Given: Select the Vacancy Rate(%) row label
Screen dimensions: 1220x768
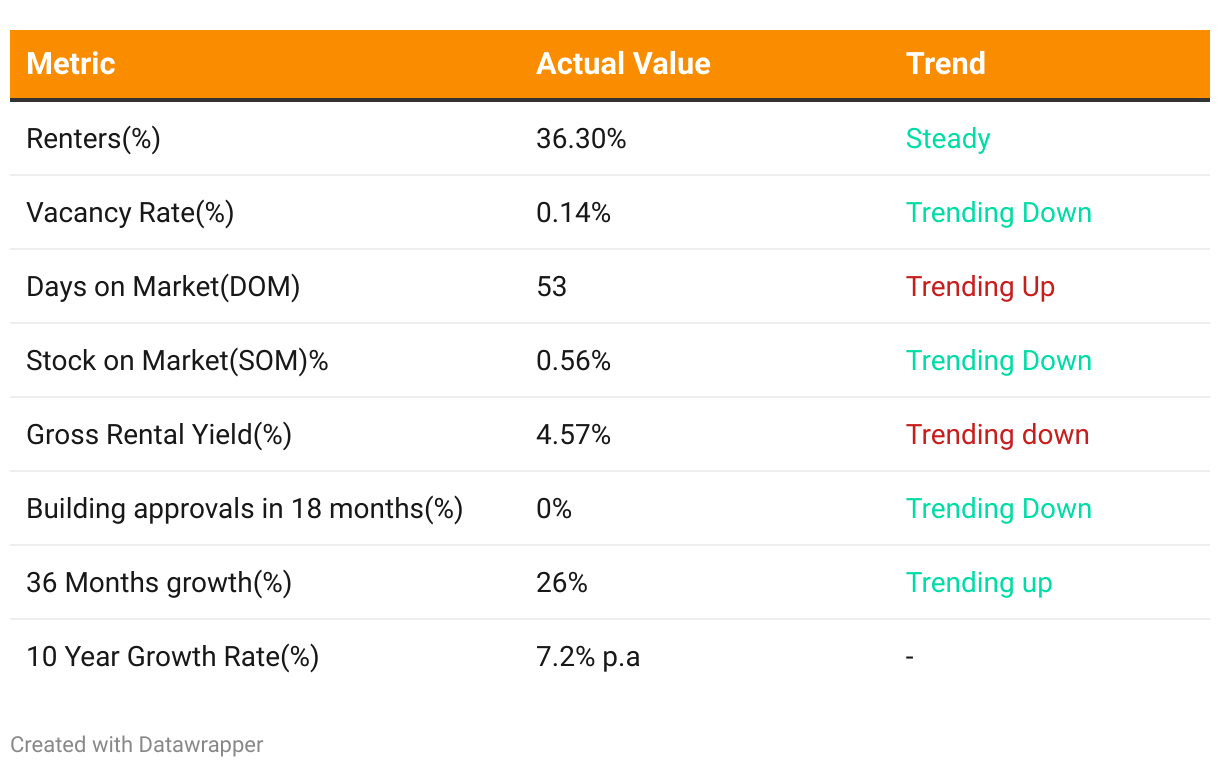Looking at the screenshot, I should [x=130, y=213].
